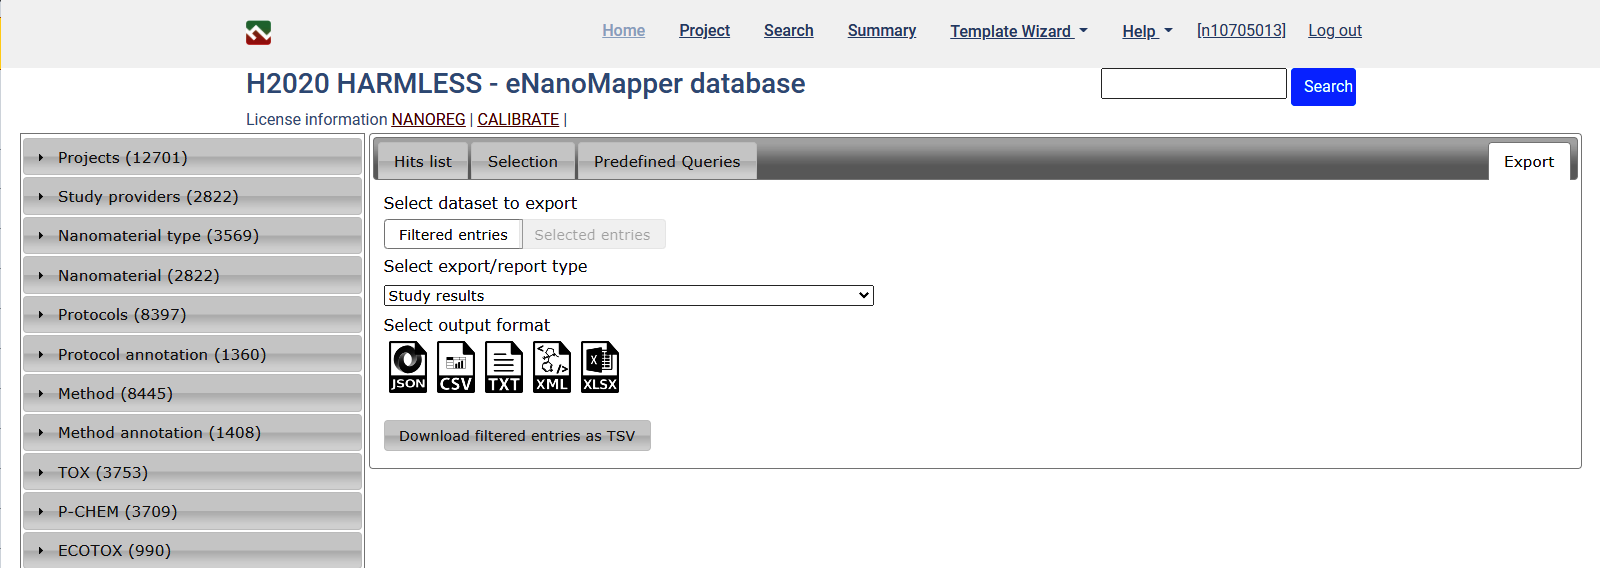Open Project navigation link
This screenshot has height=568, width=1600.
(705, 31)
